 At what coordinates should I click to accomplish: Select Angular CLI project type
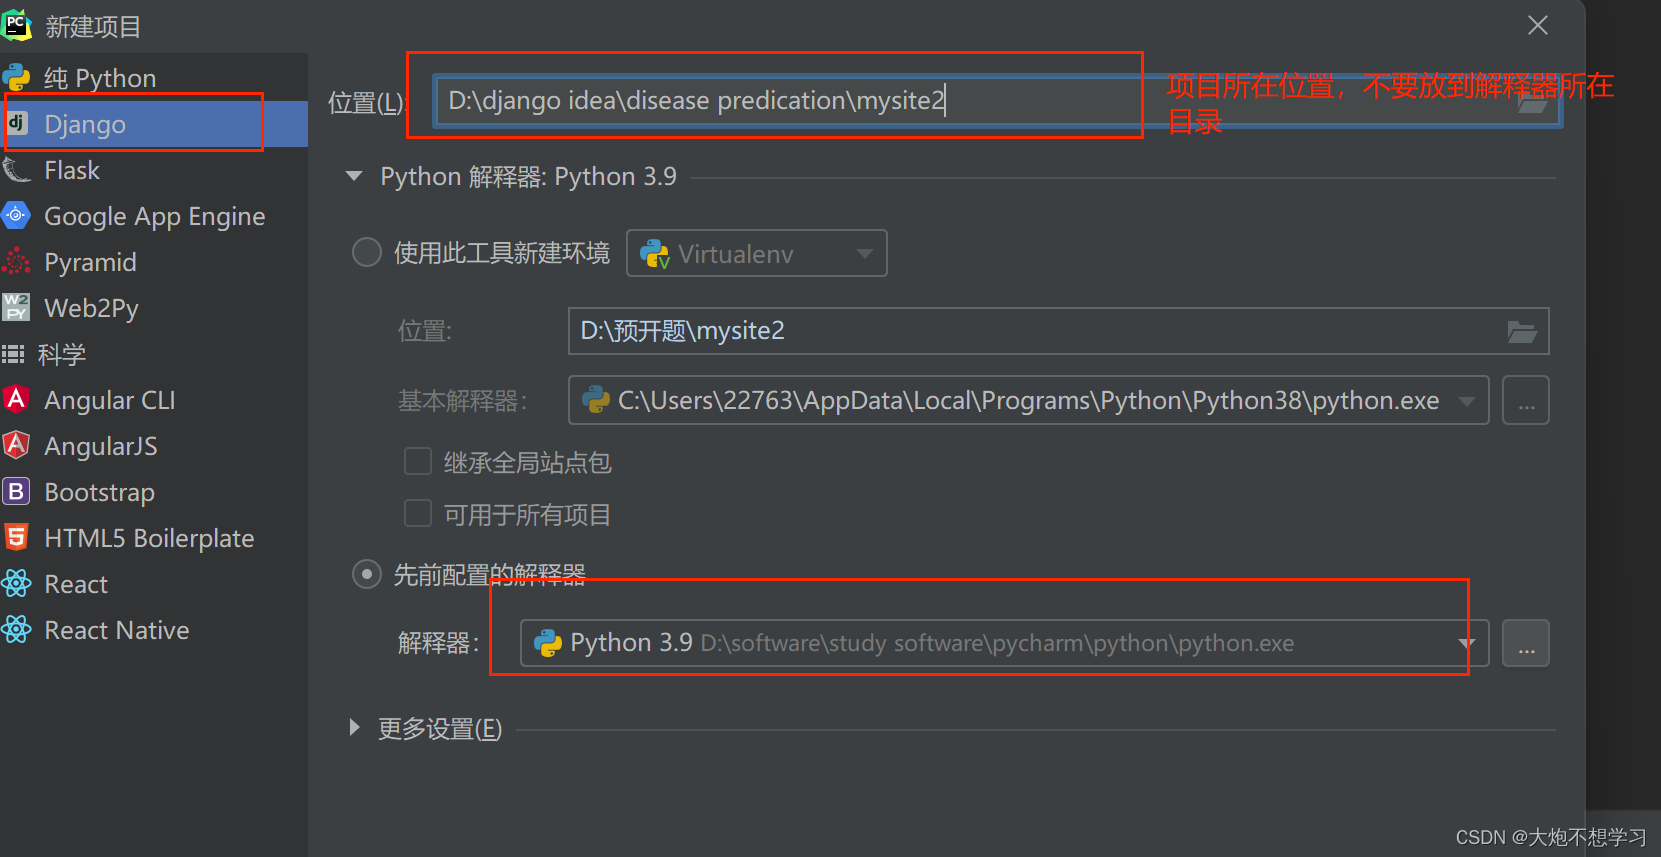pyautogui.click(x=154, y=400)
